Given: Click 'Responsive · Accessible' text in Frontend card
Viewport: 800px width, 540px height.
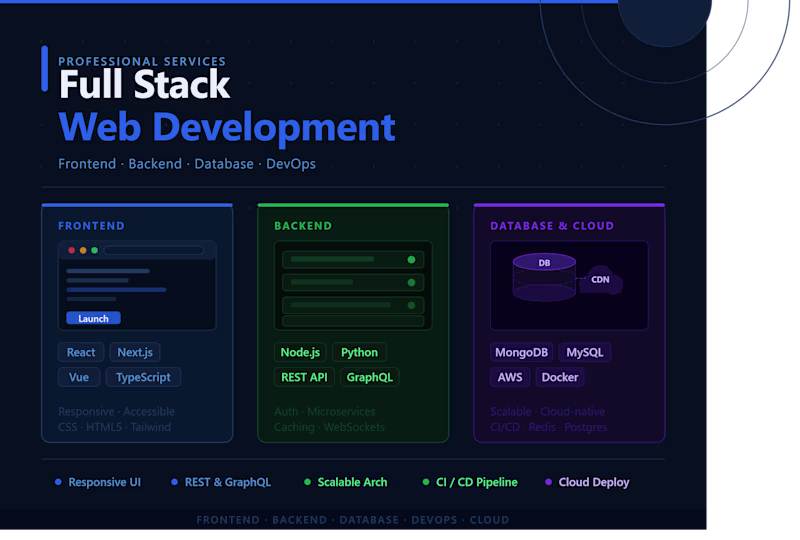Looking at the screenshot, I should 116,411.
